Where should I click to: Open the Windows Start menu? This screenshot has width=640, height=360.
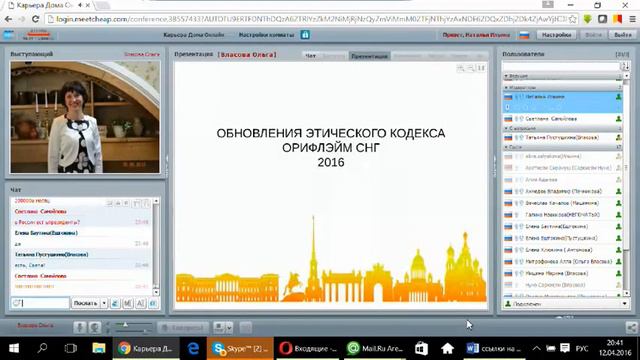tap(13, 348)
